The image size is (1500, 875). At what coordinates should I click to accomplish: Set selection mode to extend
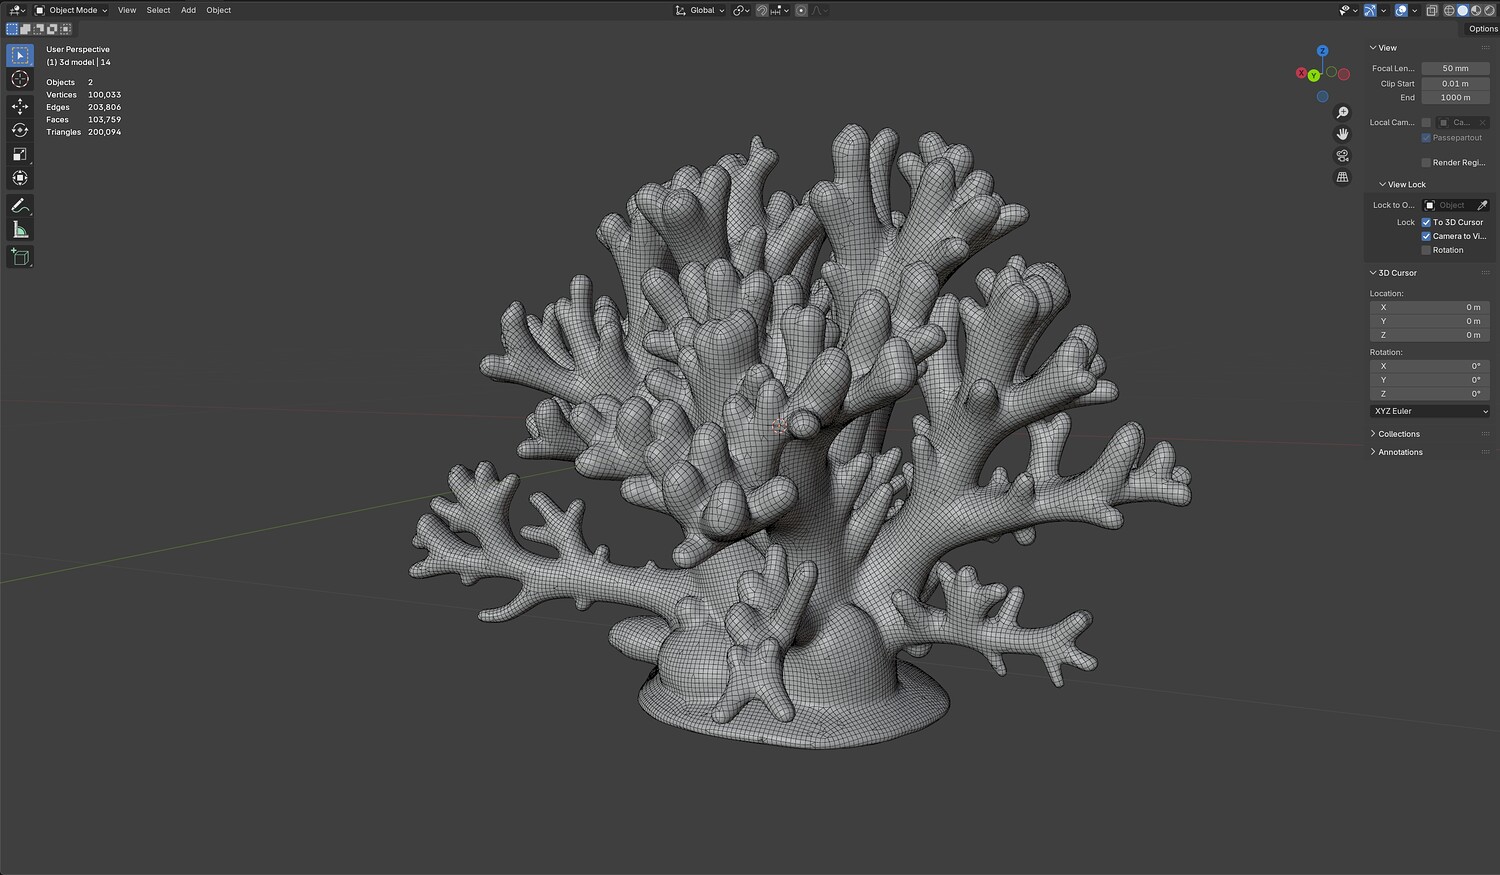[26, 30]
